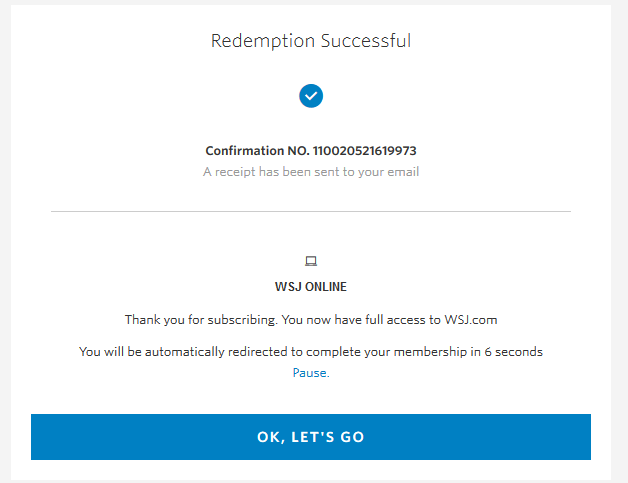Click the word membership in redirect message

[430, 352]
